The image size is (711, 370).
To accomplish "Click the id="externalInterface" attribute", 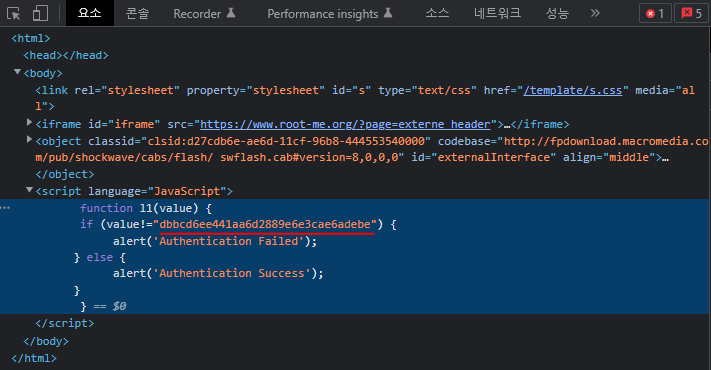I will click(x=483, y=157).
